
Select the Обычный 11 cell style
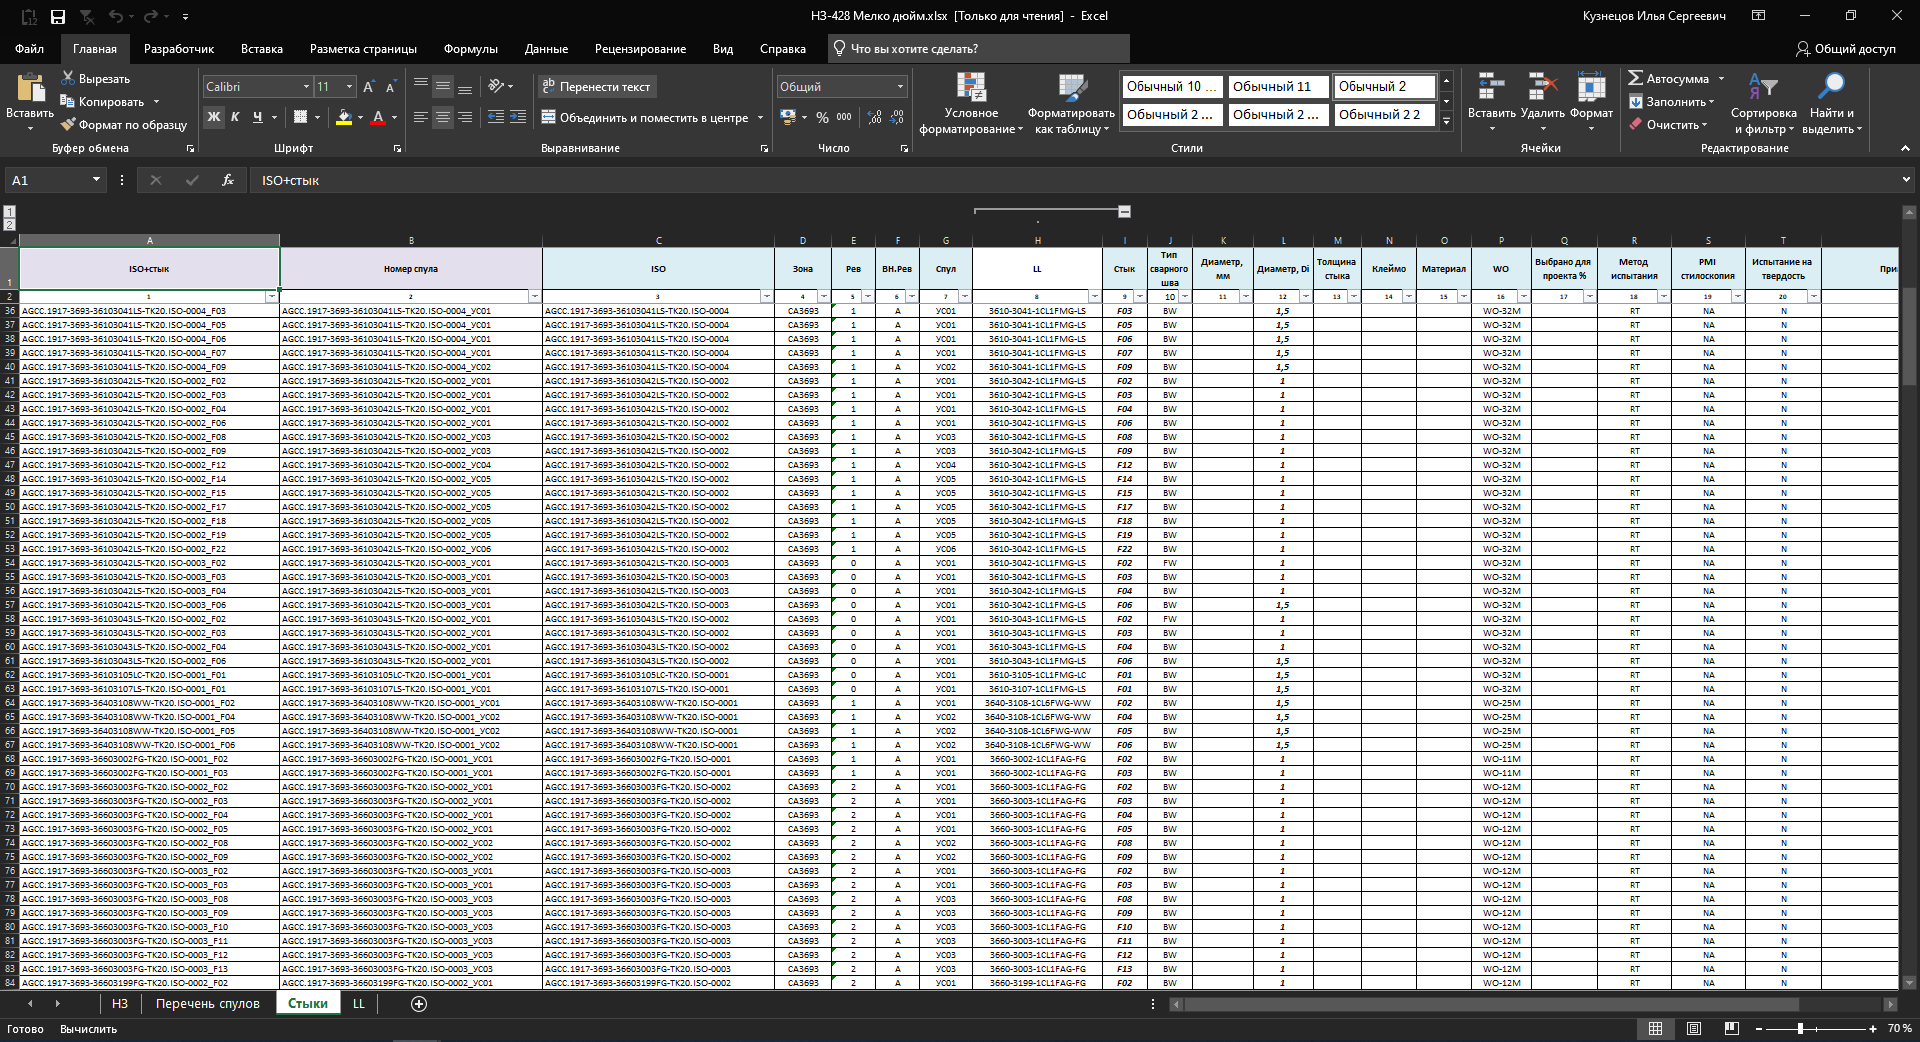tap(1278, 87)
